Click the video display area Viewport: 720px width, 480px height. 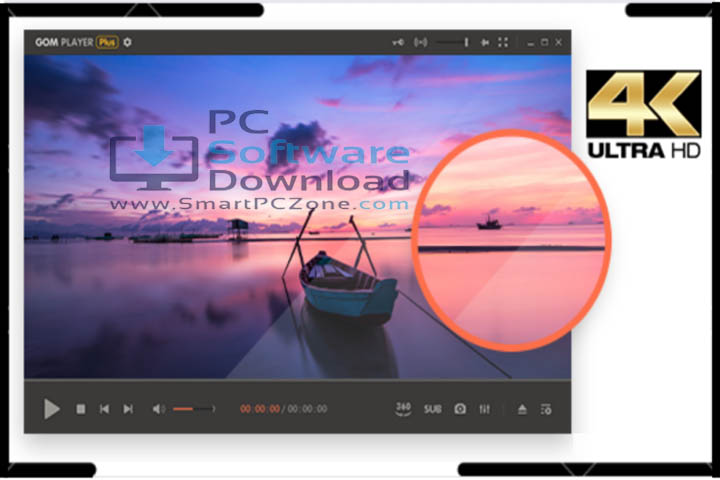298,217
